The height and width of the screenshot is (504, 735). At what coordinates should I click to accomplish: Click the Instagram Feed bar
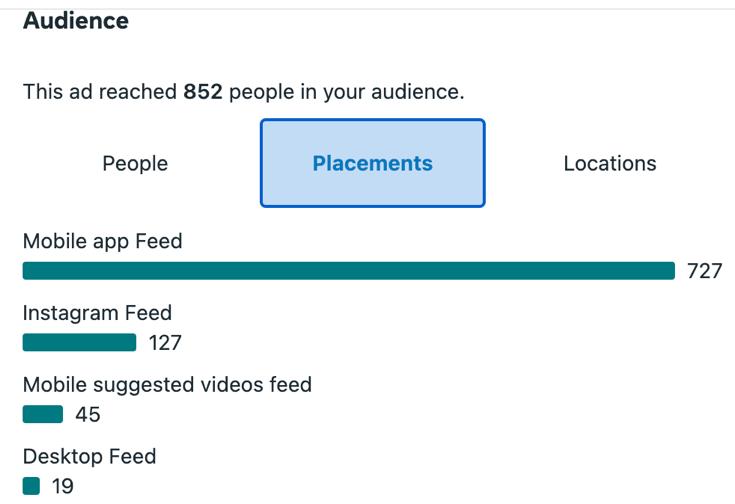tap(79, 343)
